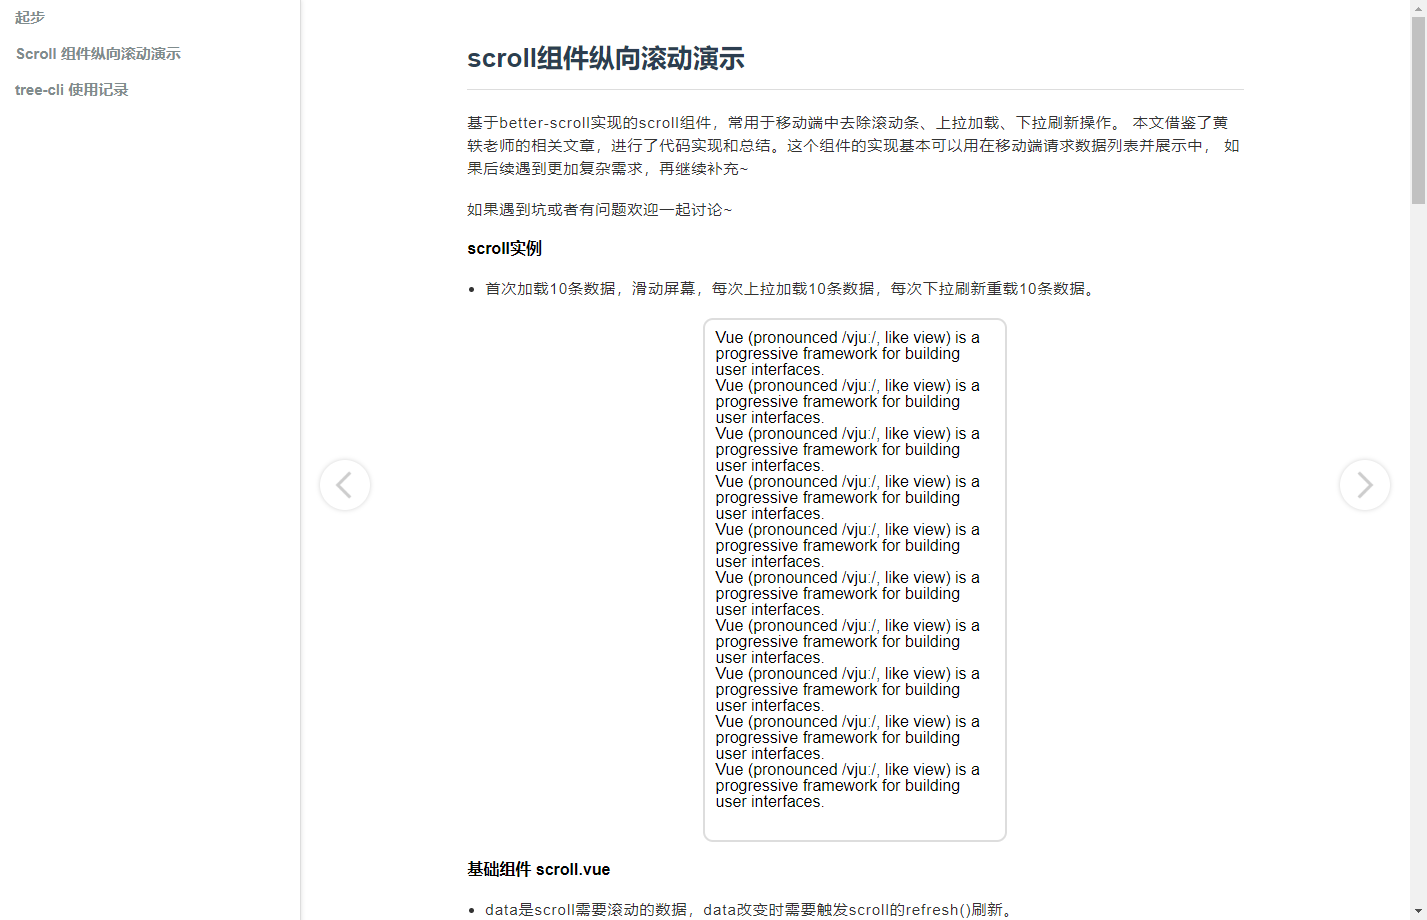Open the tree-cli 使用记录 page
Image resolution: width=1427 pixels, height=920 pixels.
click(x=71, y=89)
